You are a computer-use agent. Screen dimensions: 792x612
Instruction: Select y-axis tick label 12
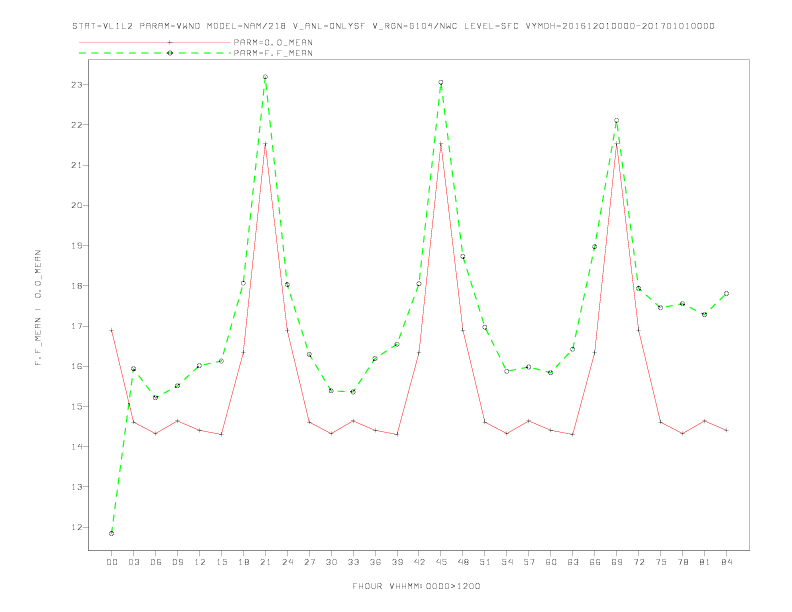coord(76,527)
